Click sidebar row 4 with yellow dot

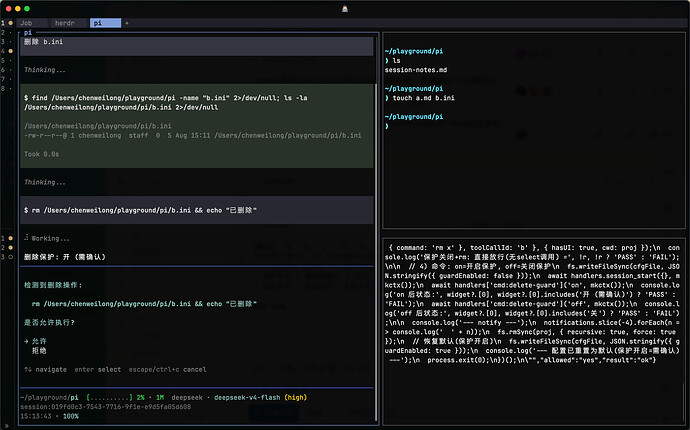pyautogui.click(x=7, y=51)
